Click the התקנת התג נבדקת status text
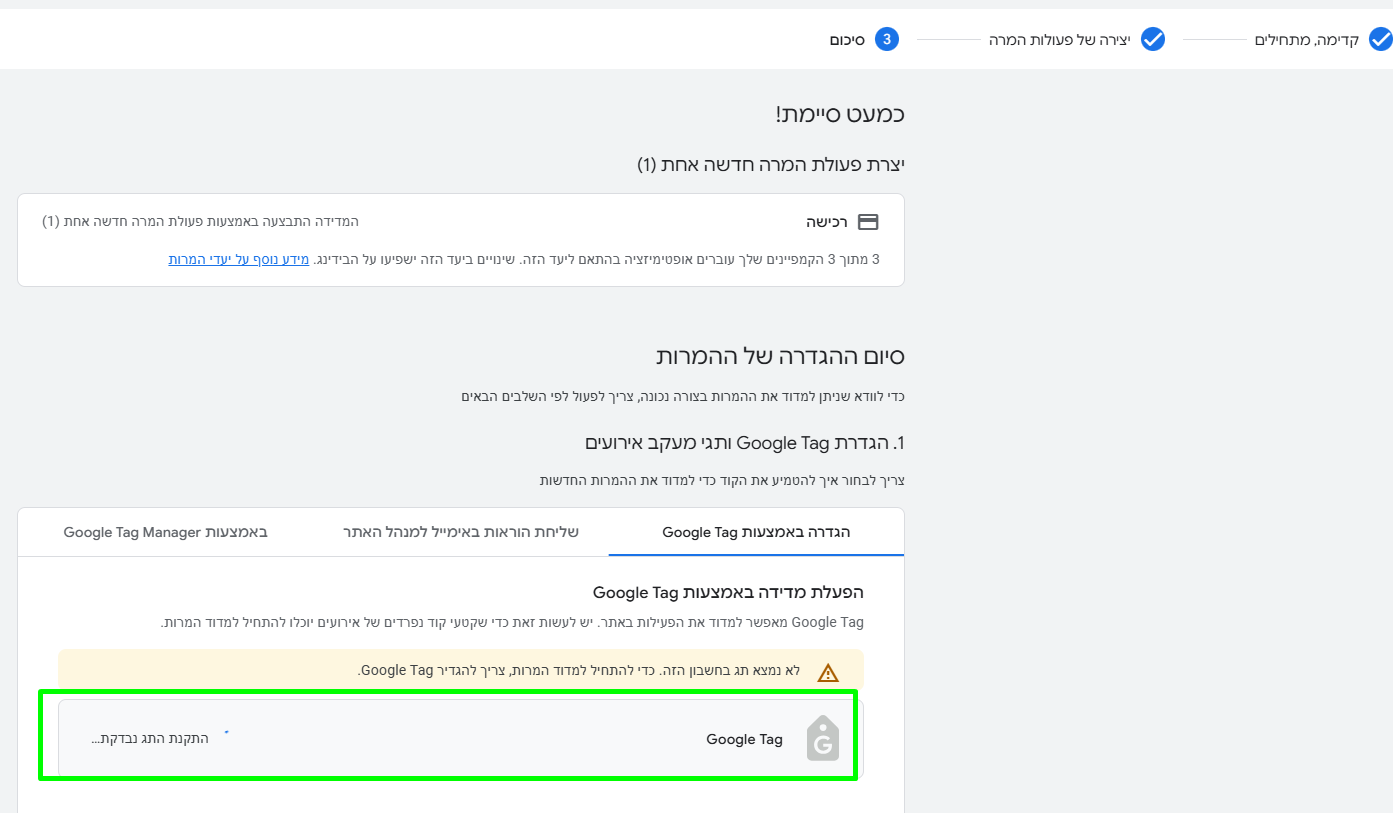This screenshot has height=813, width=1393. click(x=150, y=739)
